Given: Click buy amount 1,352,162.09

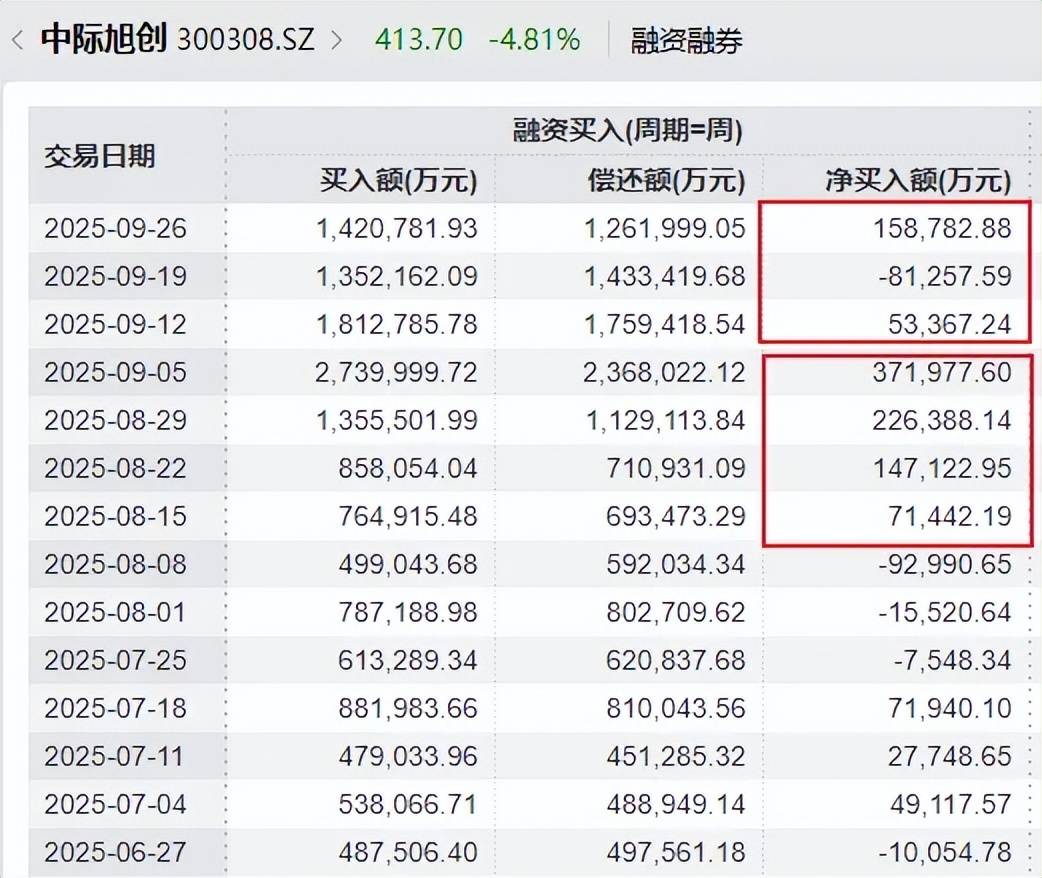Looking at the screenshot, I should 397,276.
